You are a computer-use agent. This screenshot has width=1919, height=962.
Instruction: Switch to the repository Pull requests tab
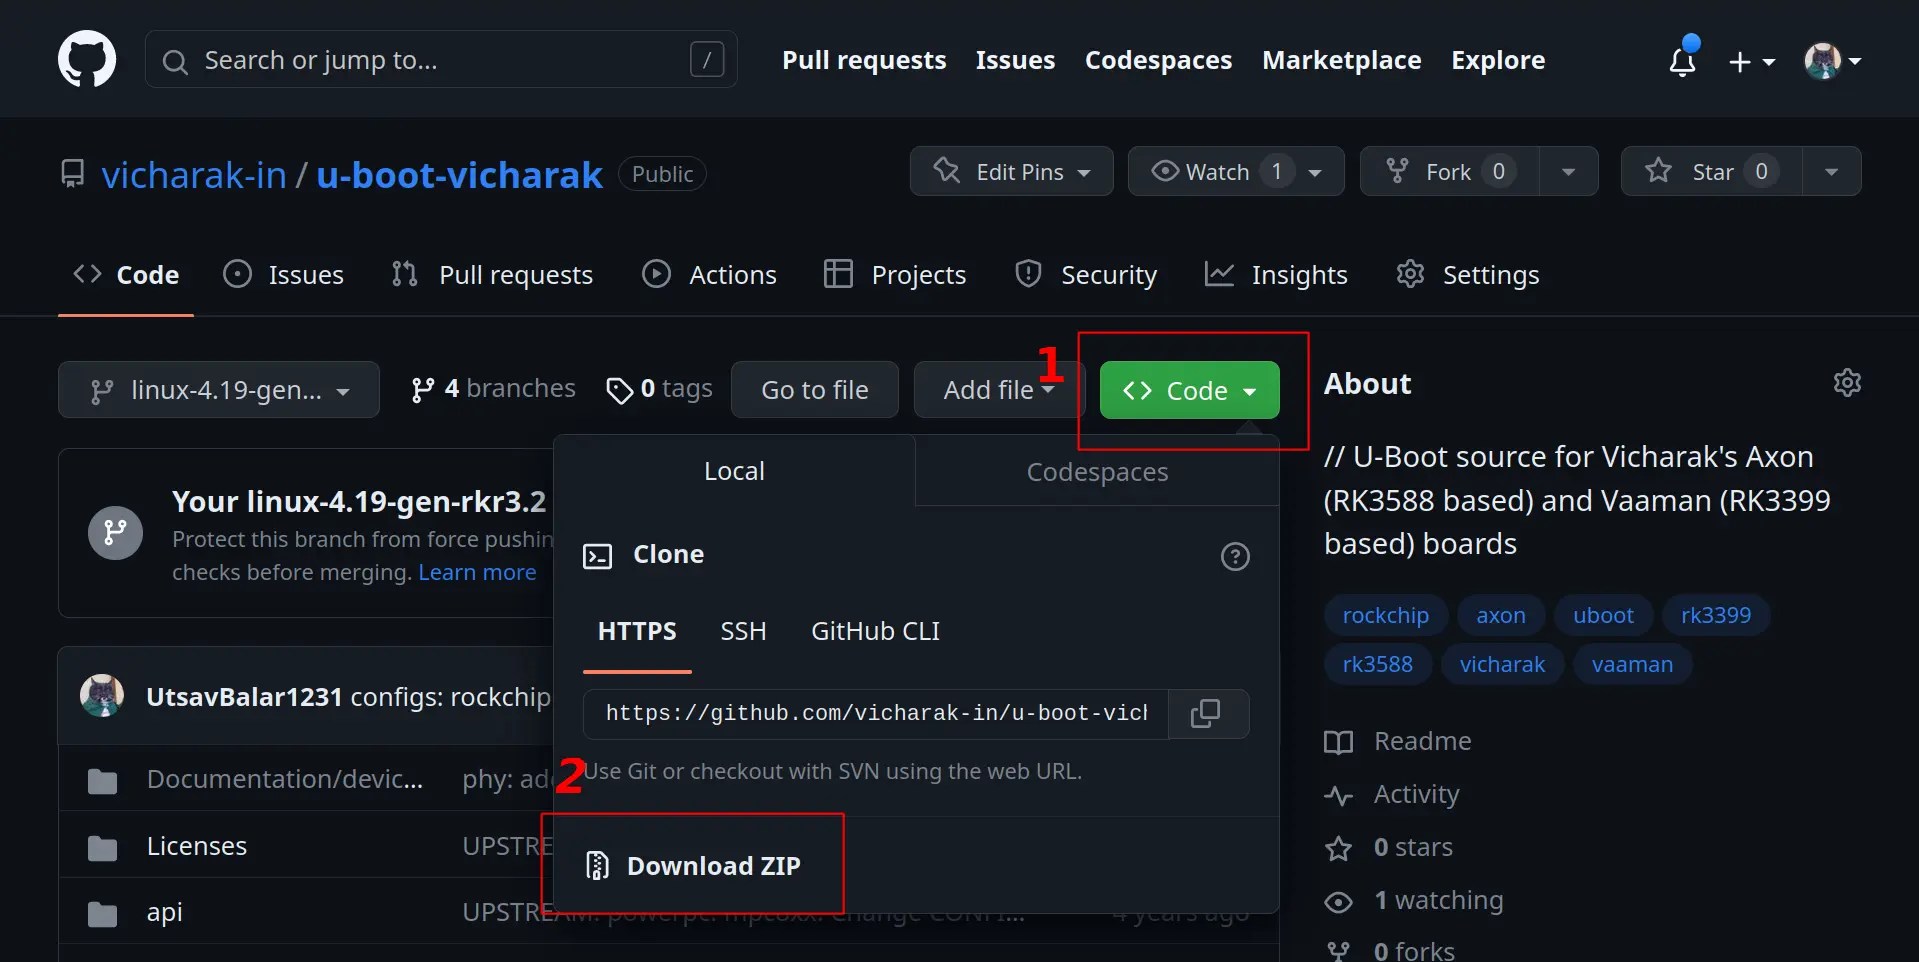[x=492, y=275]
